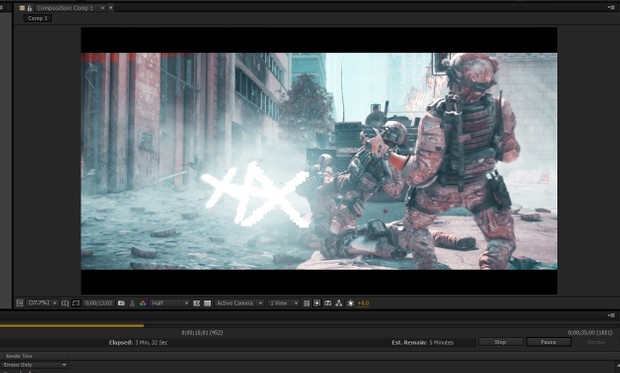Open the magnification ratio dropdown (37.7%)
The height and width of the screenshot is (373, 620).
coord(42,303)
